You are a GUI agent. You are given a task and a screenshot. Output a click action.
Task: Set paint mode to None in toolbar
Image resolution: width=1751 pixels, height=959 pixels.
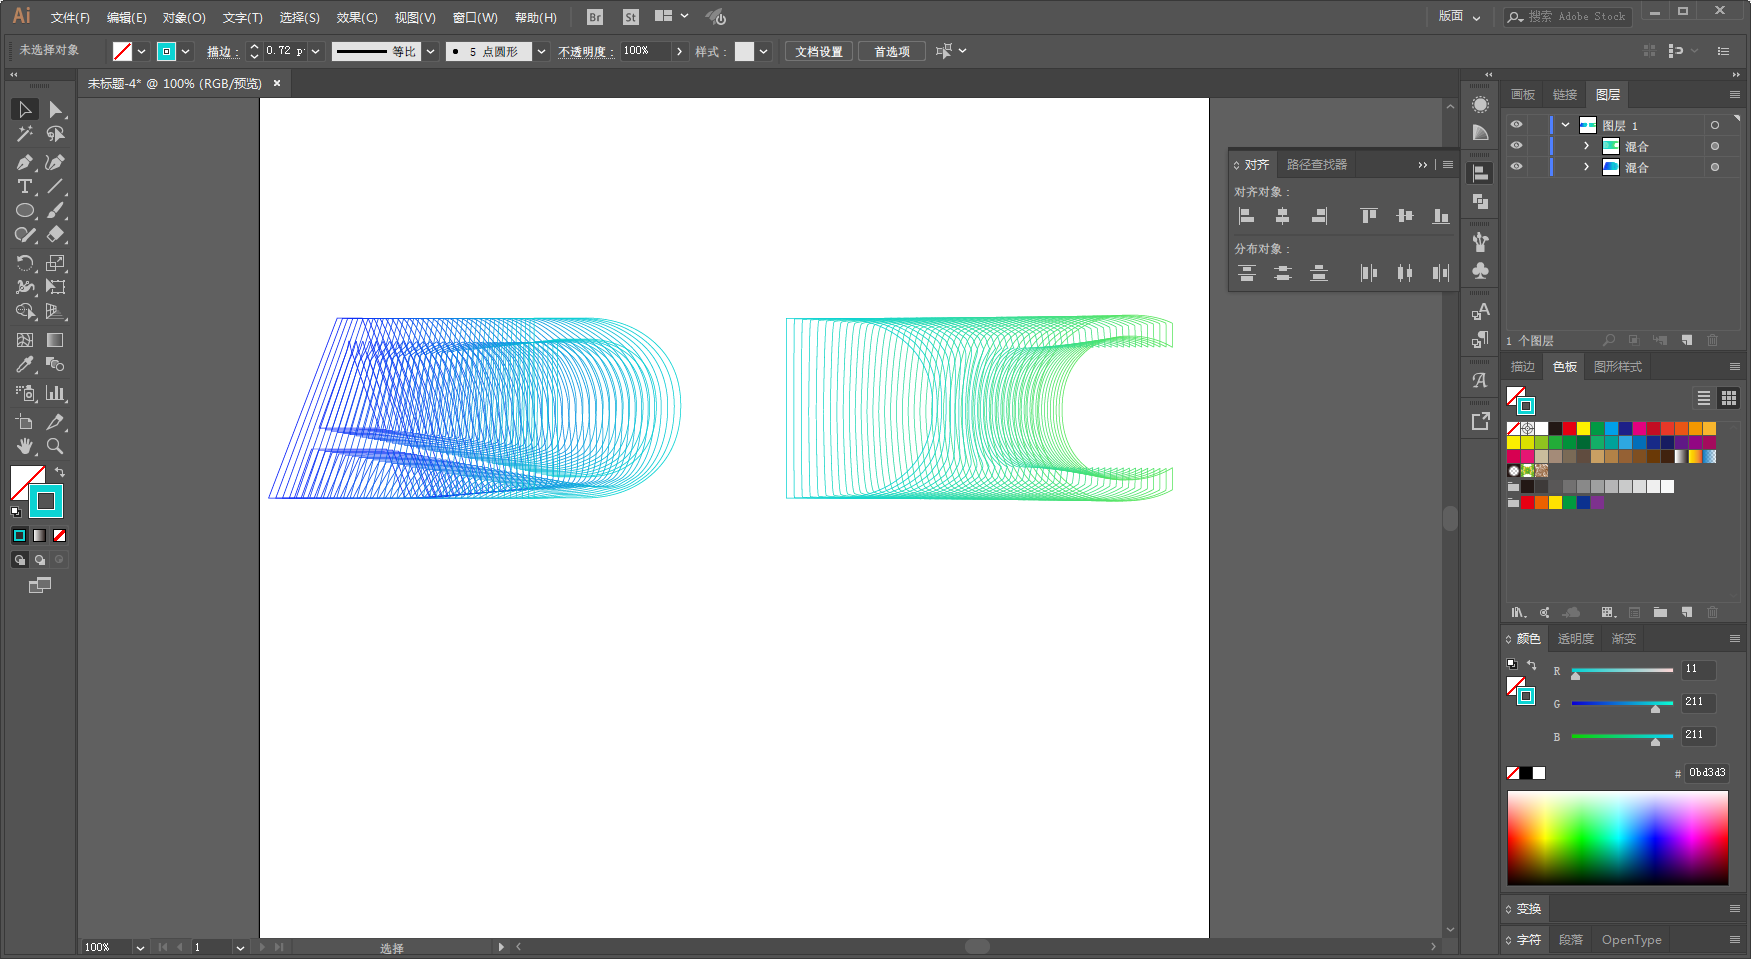[60, 536]
